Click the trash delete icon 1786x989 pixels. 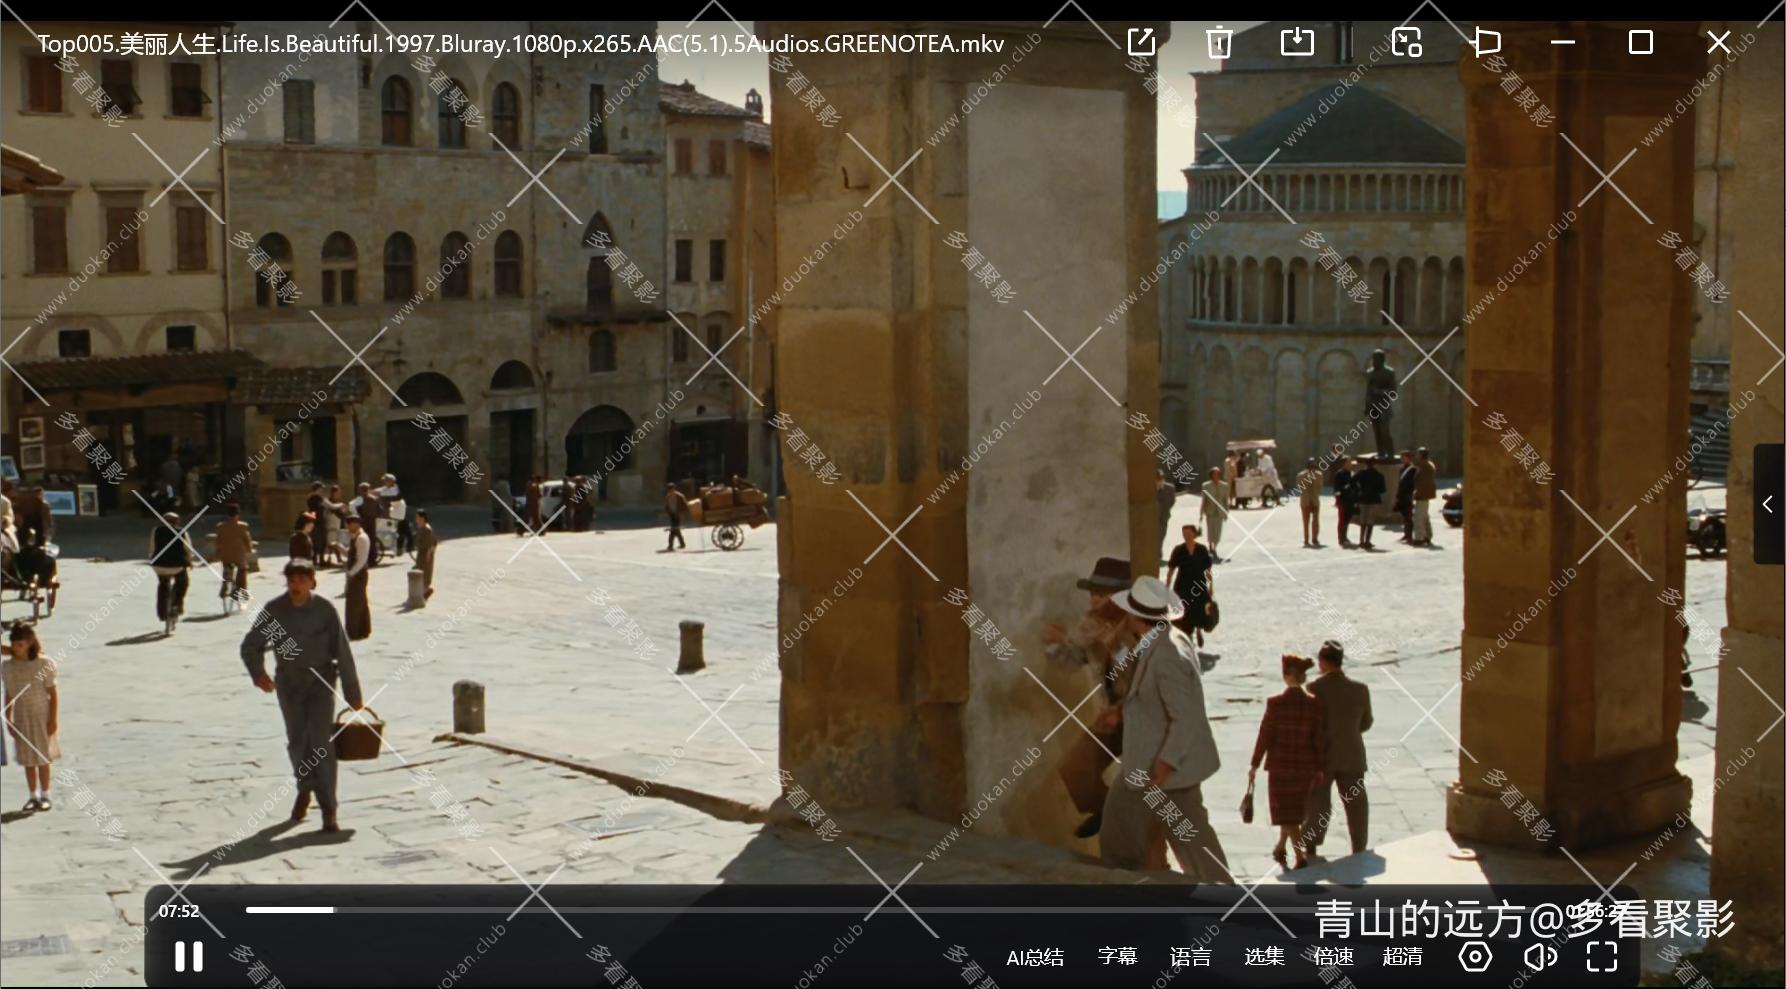[x=1219, y=43]
